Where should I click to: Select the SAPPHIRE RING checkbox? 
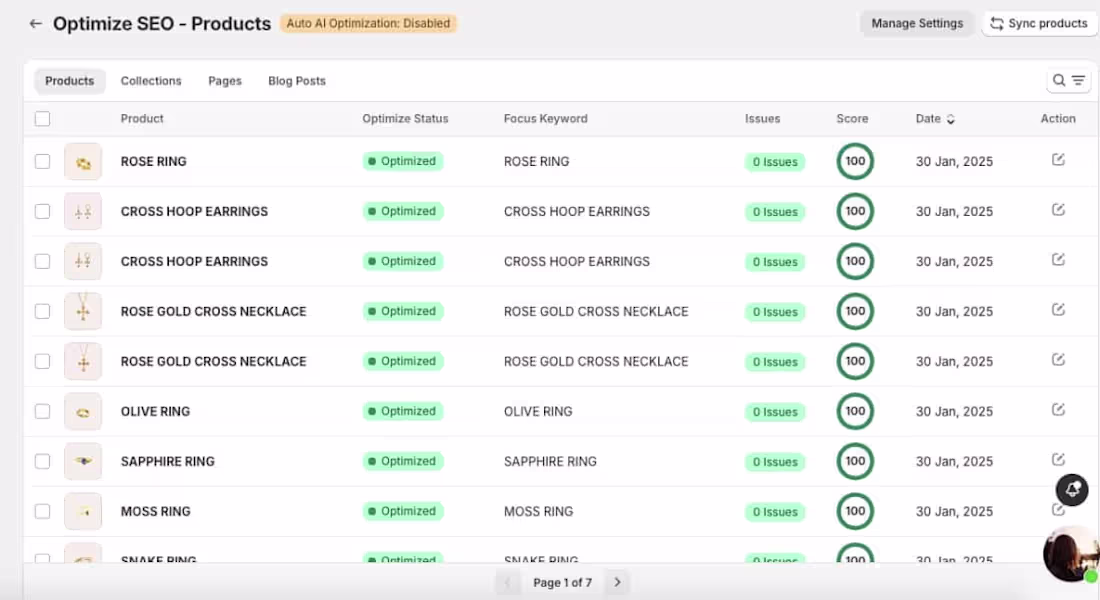pos(43,461)
